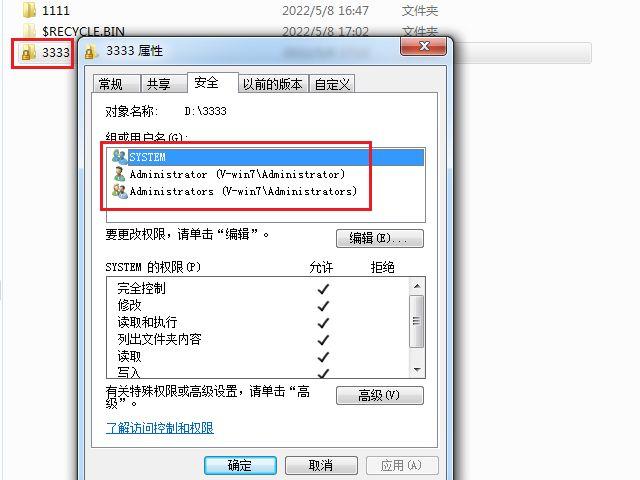Image resolution: width=640 pixels, height=480 pixels.
Task: Go to the 自定义 tab
Action: click(332, 84)
